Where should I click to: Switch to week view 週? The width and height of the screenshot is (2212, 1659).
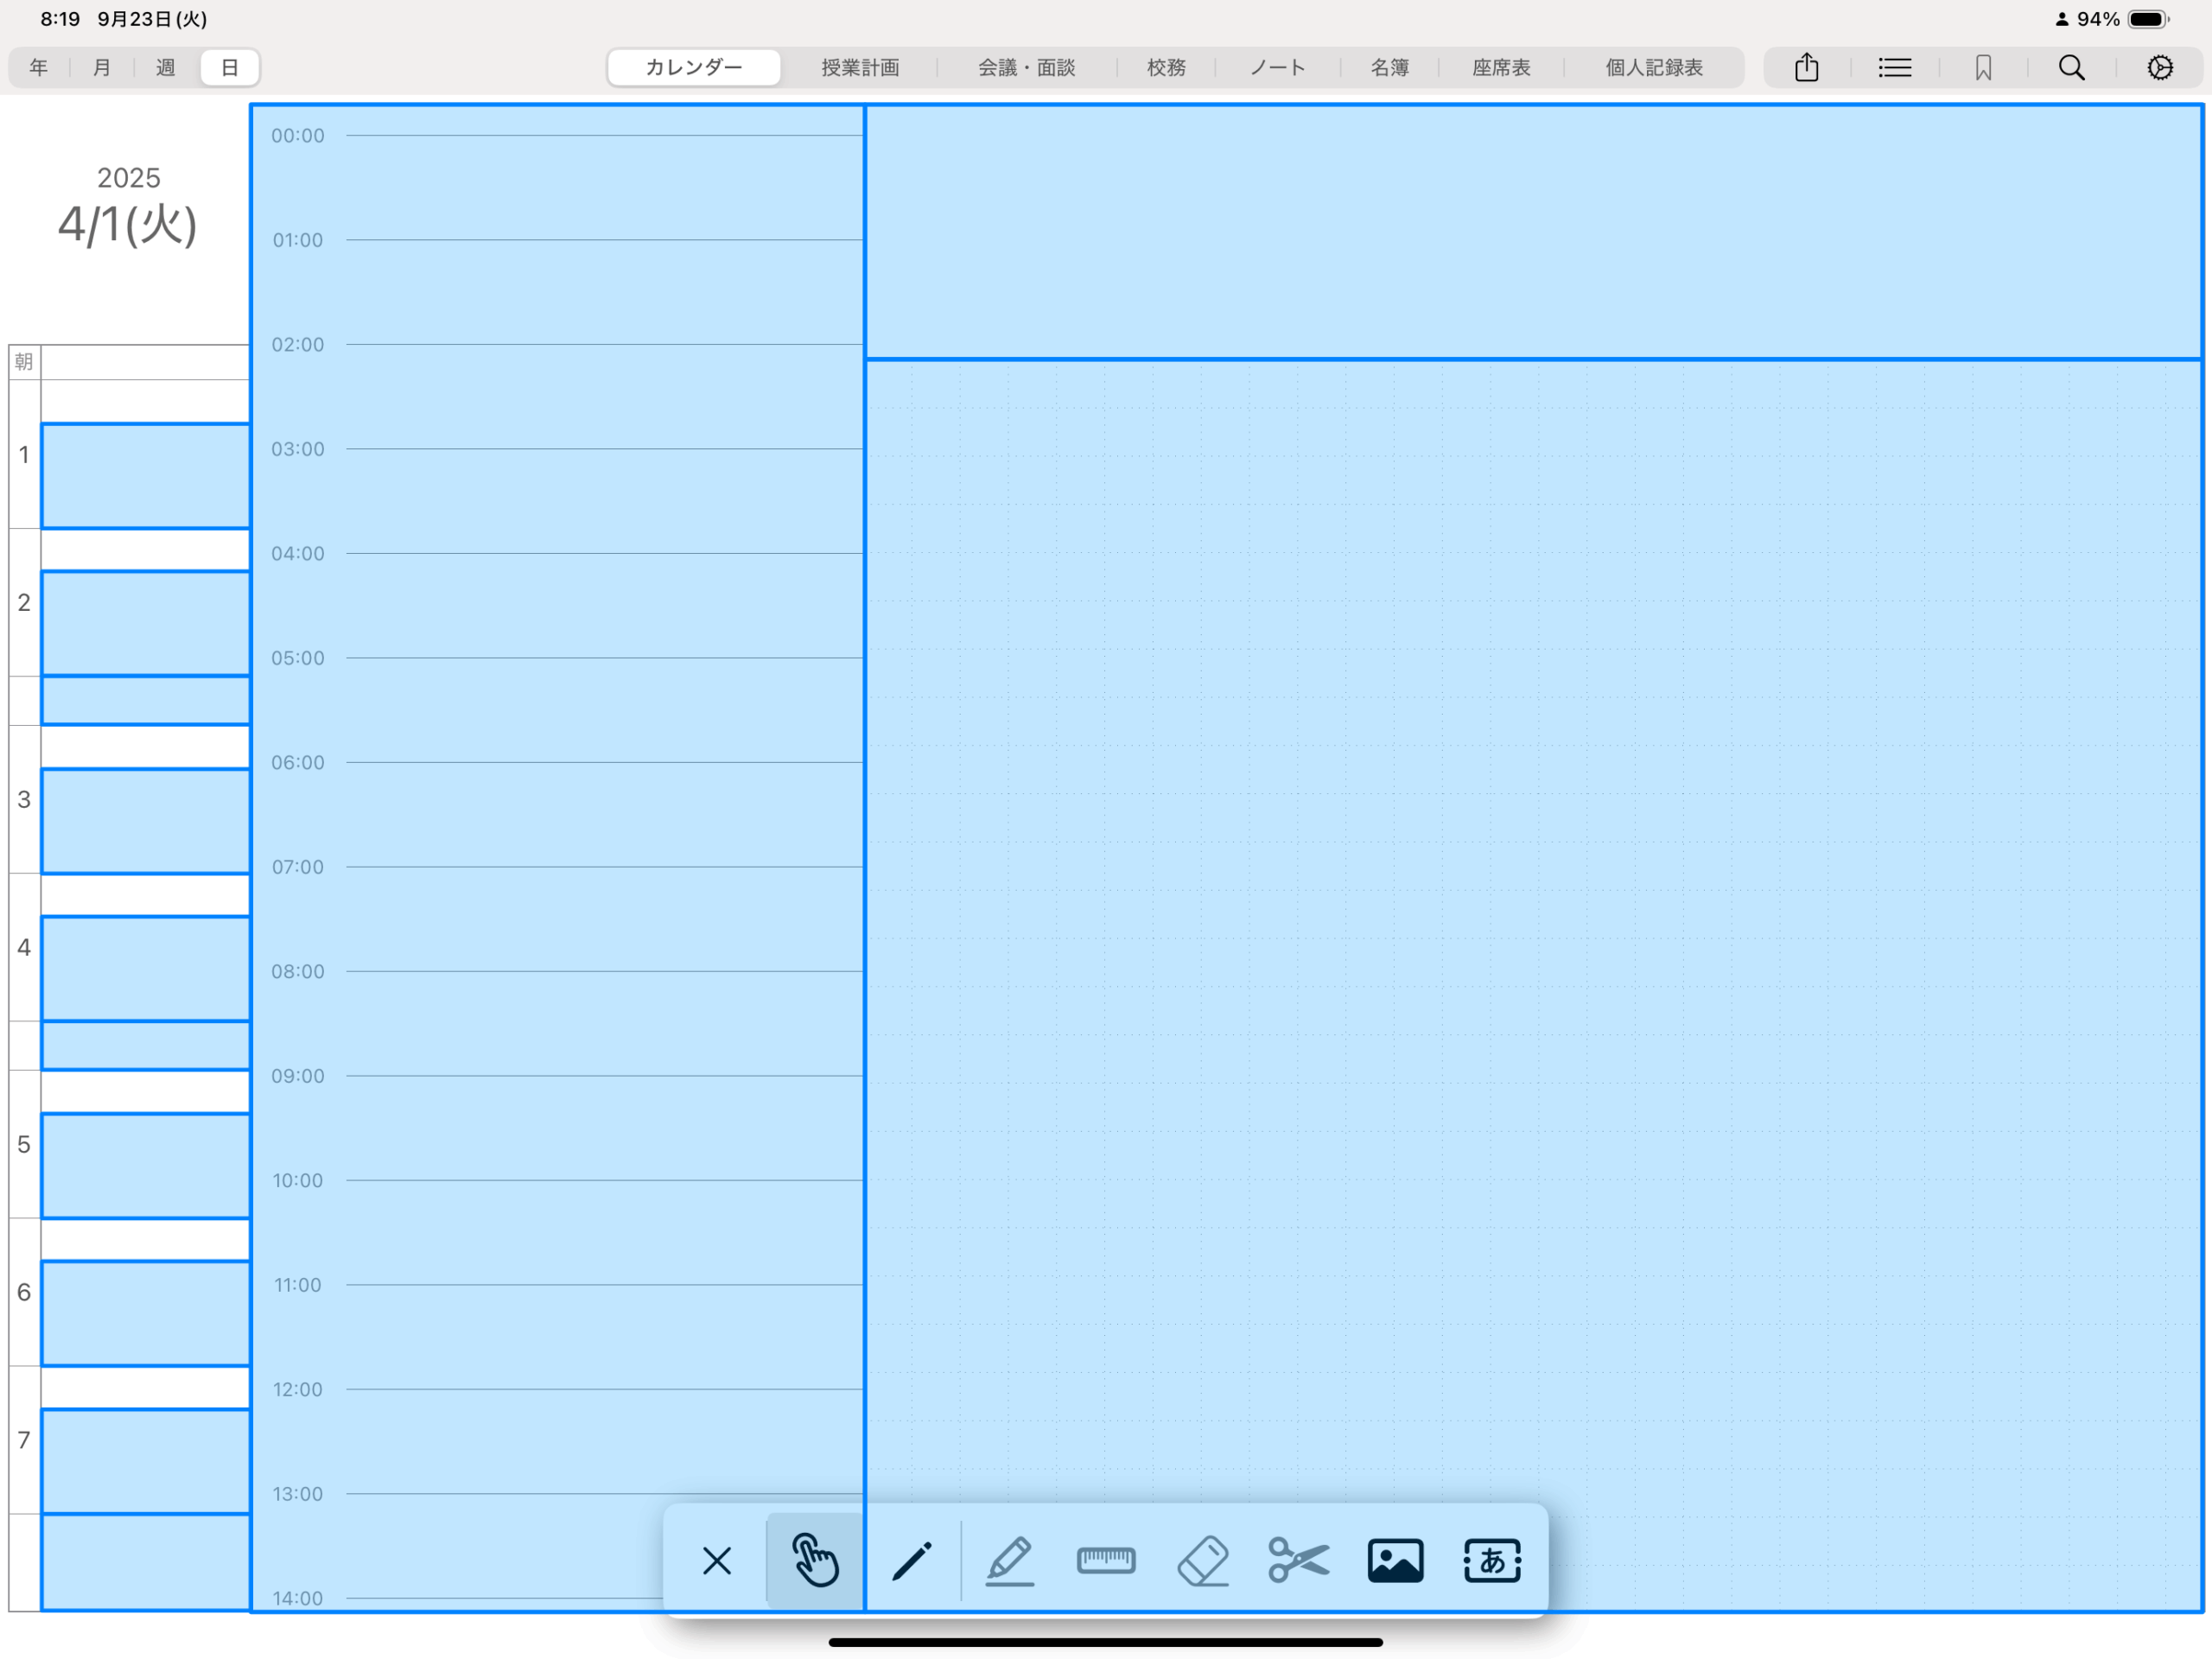click(166, 68)
